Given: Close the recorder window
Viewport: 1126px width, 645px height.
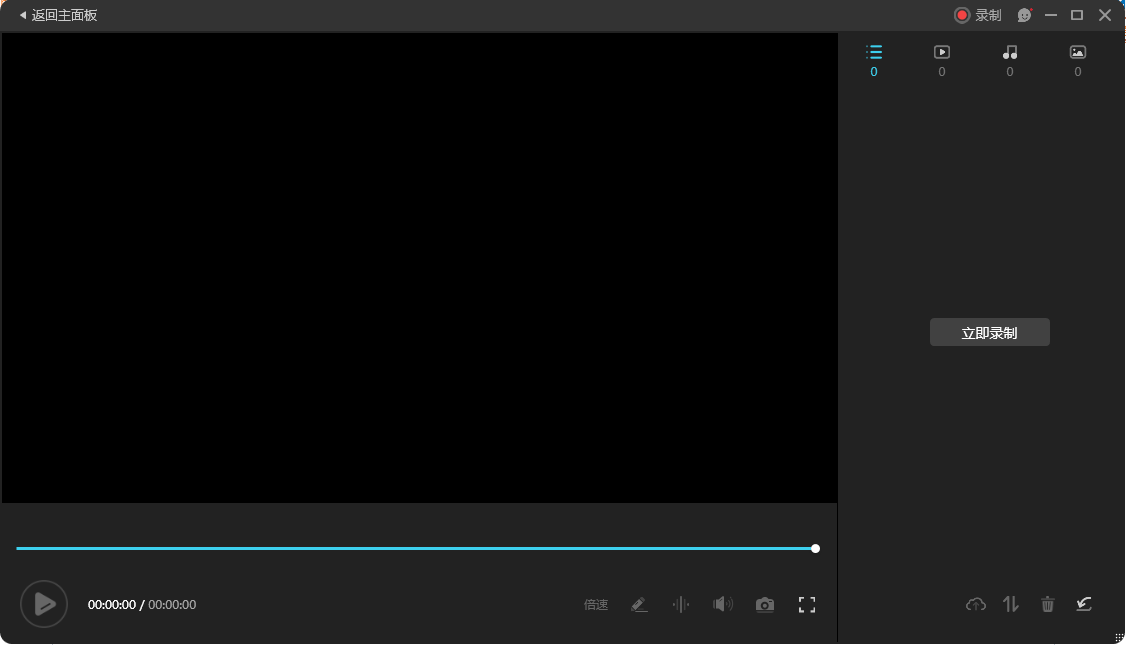Looking at the screenshot, I should [x=1105, y=15].
